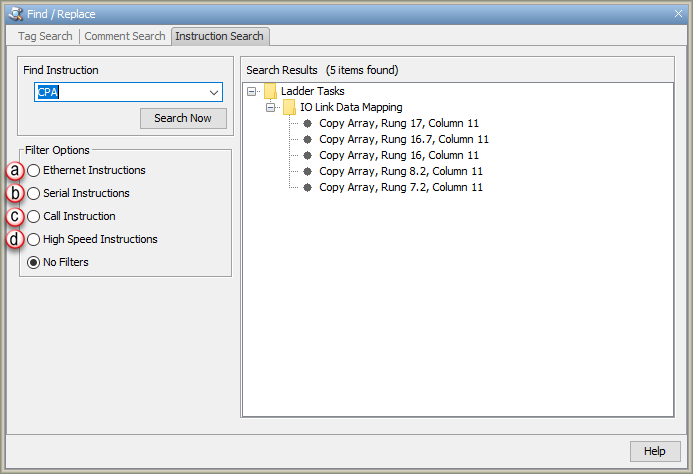
Task: Open the Find Instruction dropdown list
Action: click(214, 93)
